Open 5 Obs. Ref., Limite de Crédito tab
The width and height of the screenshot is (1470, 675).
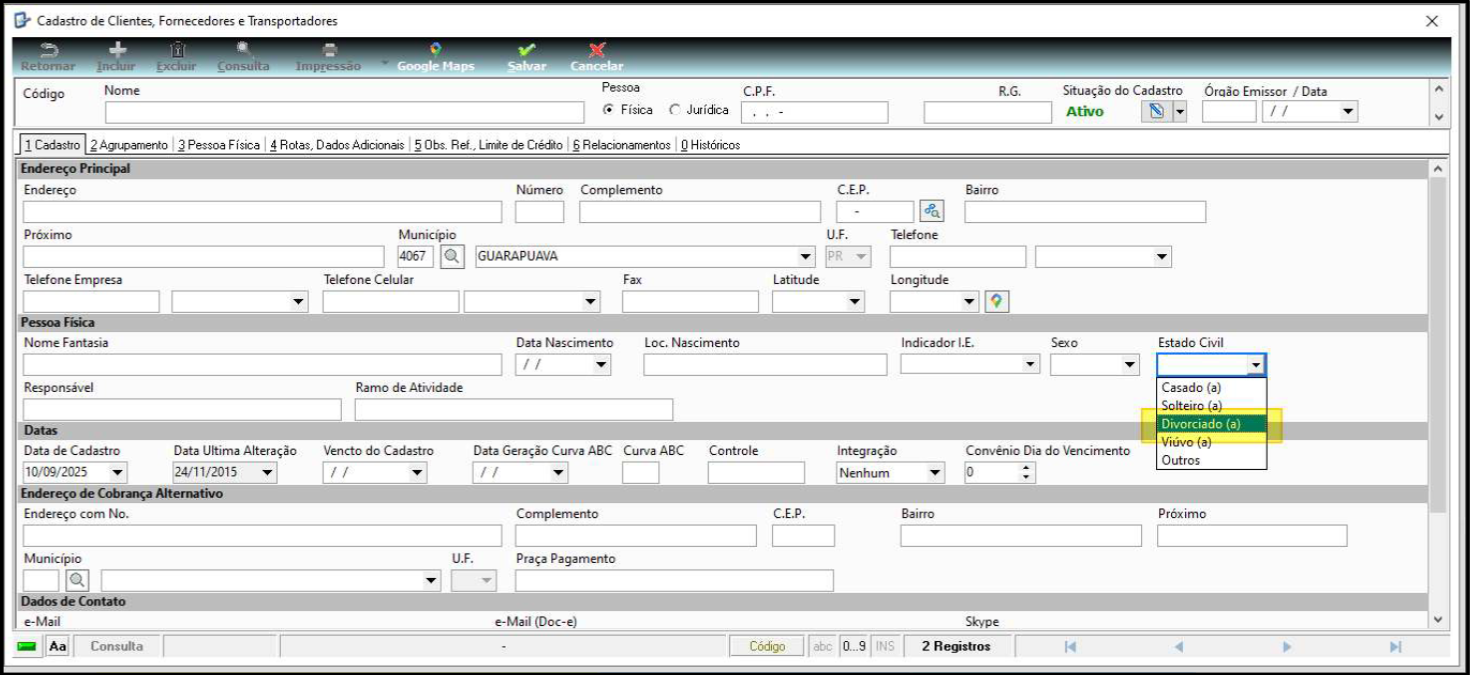(x=489, y=145)
